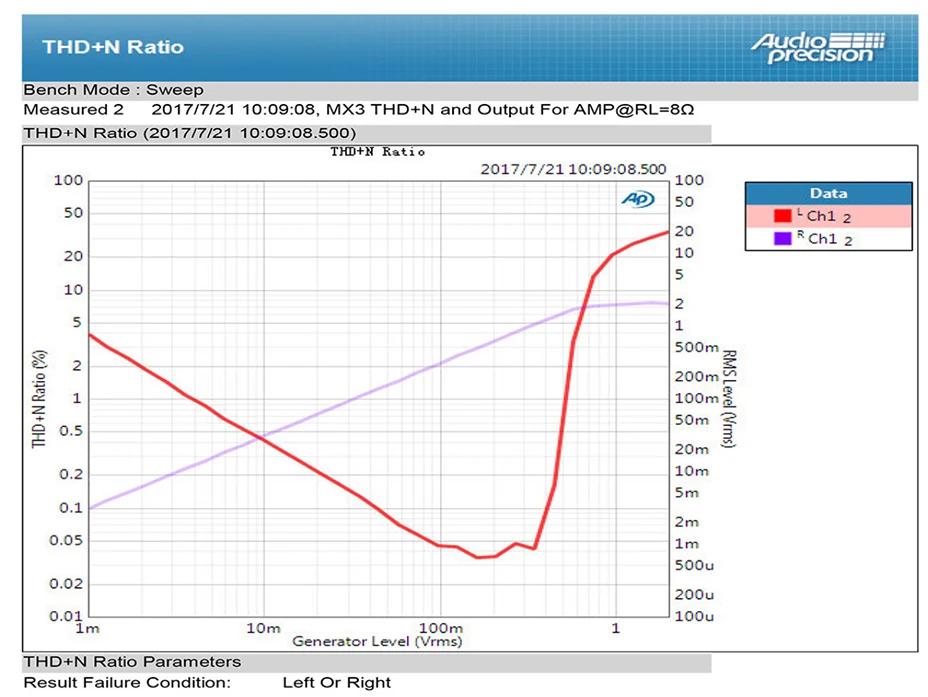
Task: Click the 'Left Or Right' value
Action: tap(337, 682)
